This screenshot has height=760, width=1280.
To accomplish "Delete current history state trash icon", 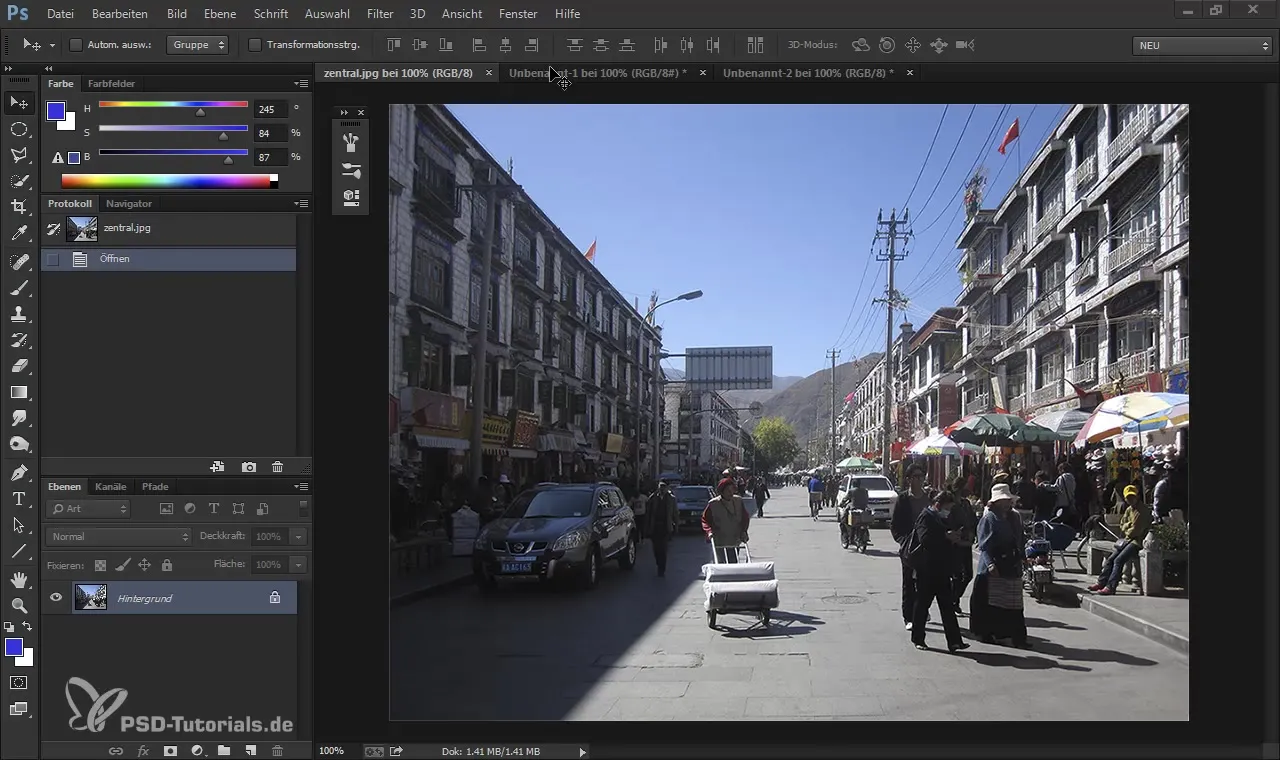I will point(278,467).
